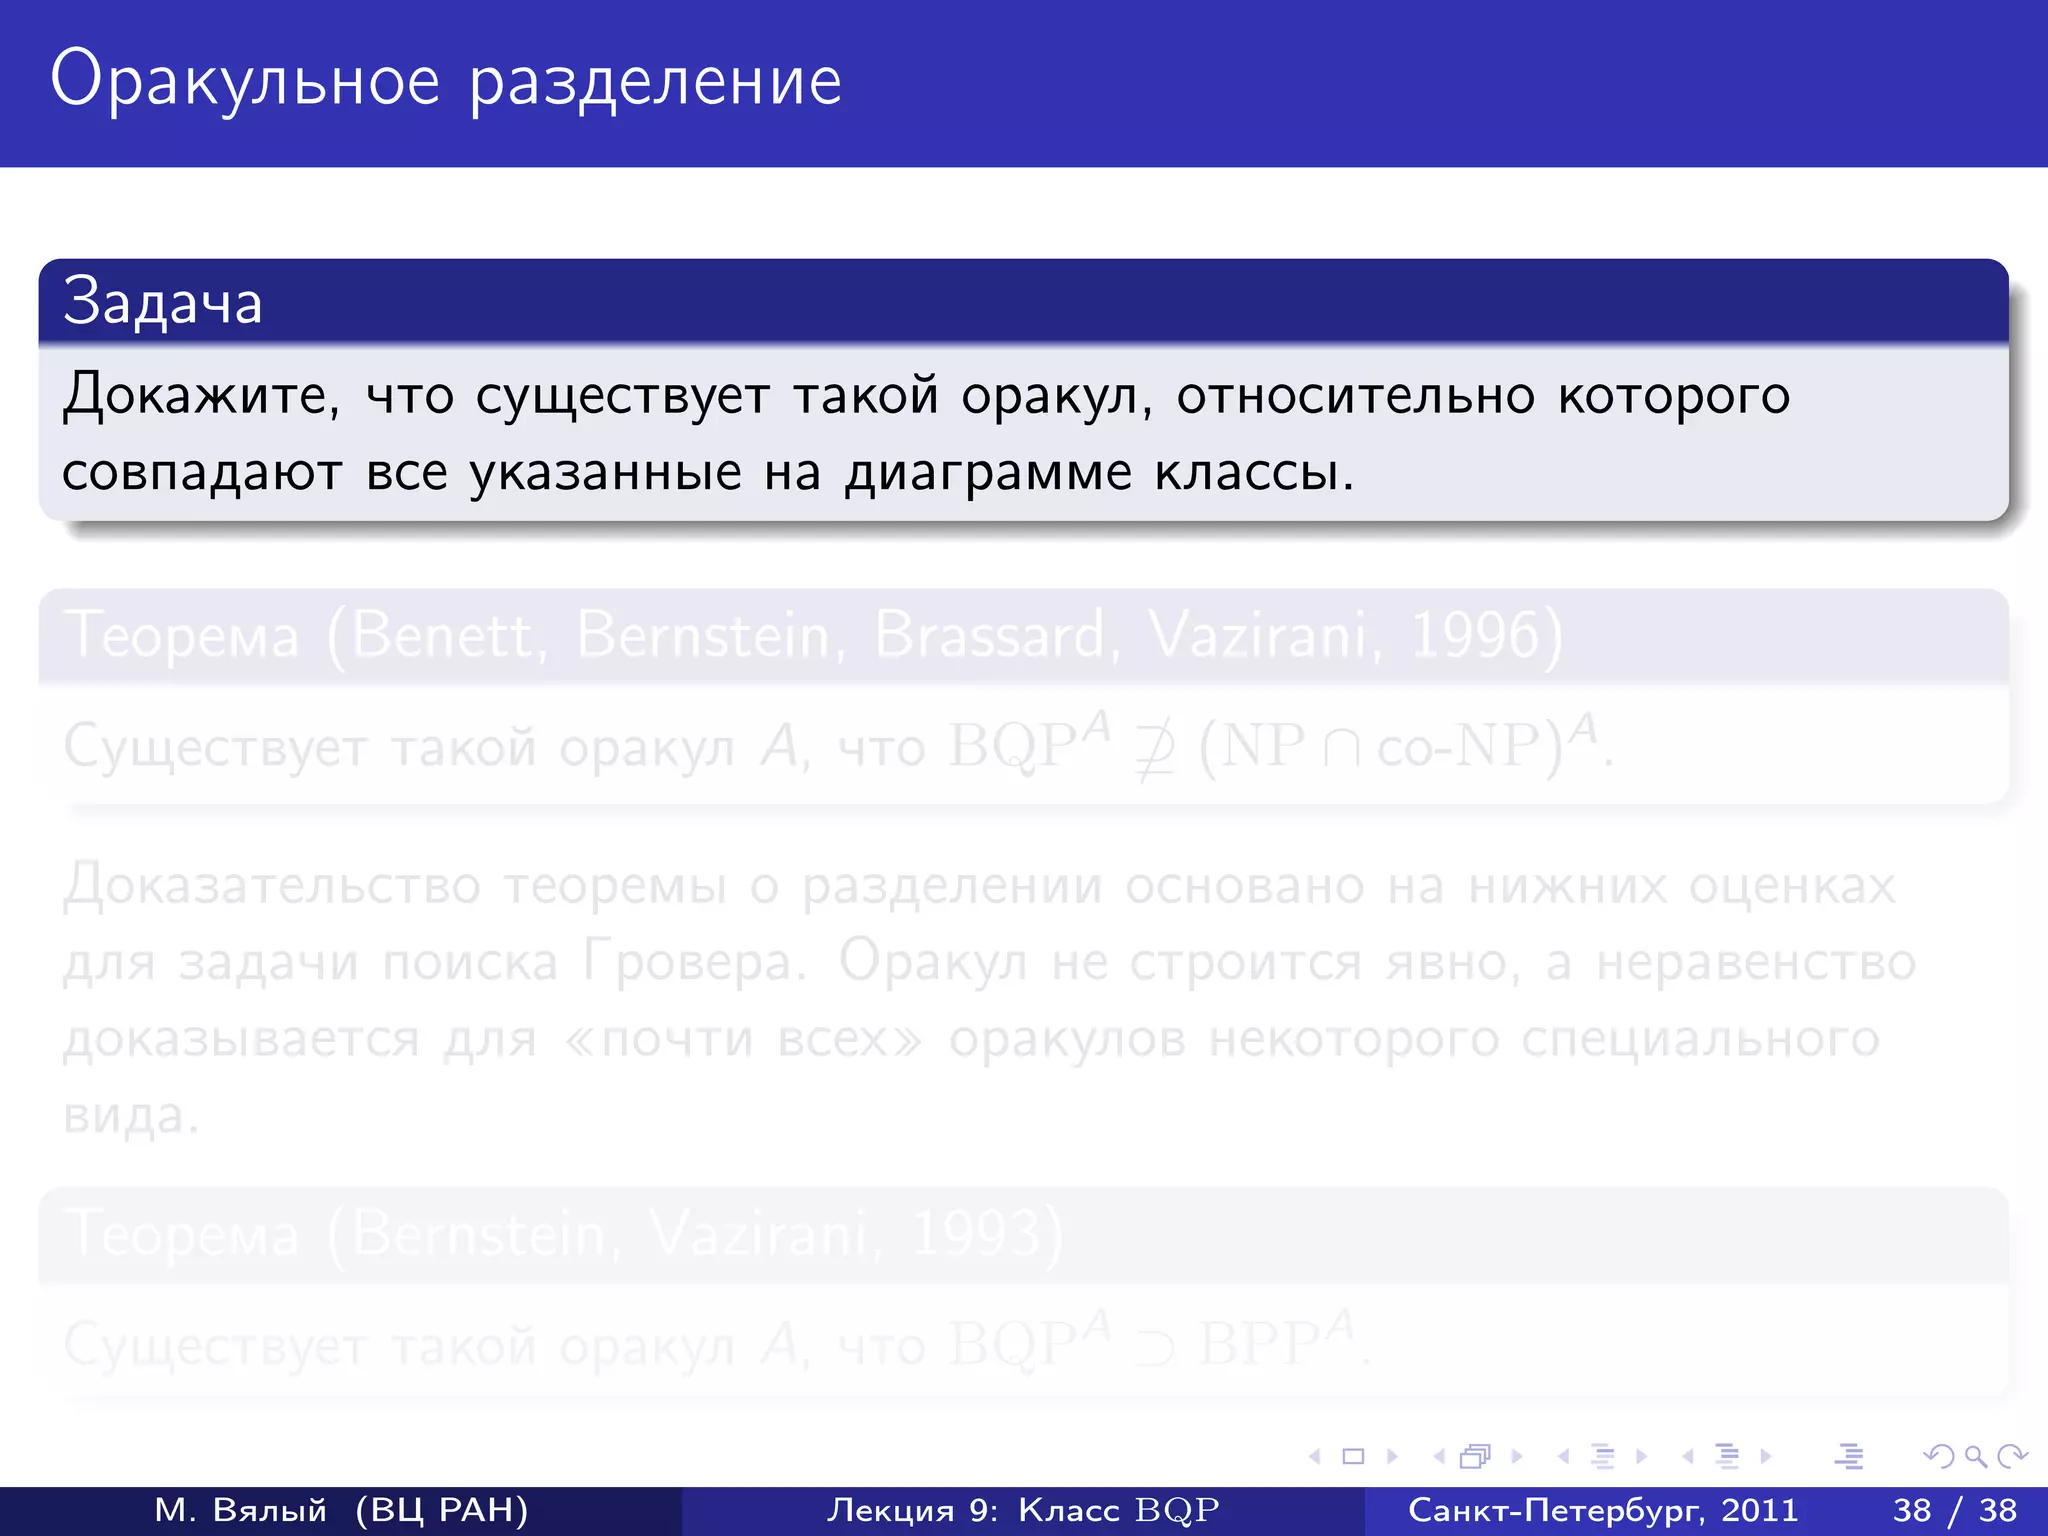The width and height of the screenshot is (2048, 1536).
Task: Go to previous section arrow
Action: pos(1689,1456)
